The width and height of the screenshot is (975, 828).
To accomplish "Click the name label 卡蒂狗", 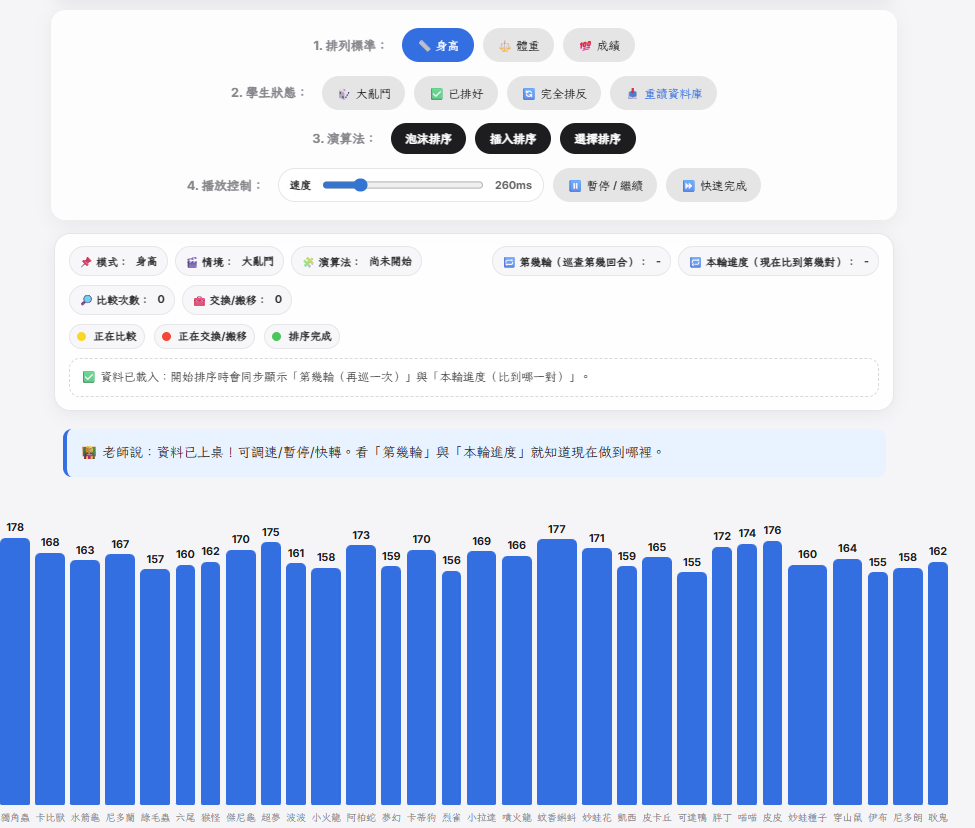I will 422,817.
